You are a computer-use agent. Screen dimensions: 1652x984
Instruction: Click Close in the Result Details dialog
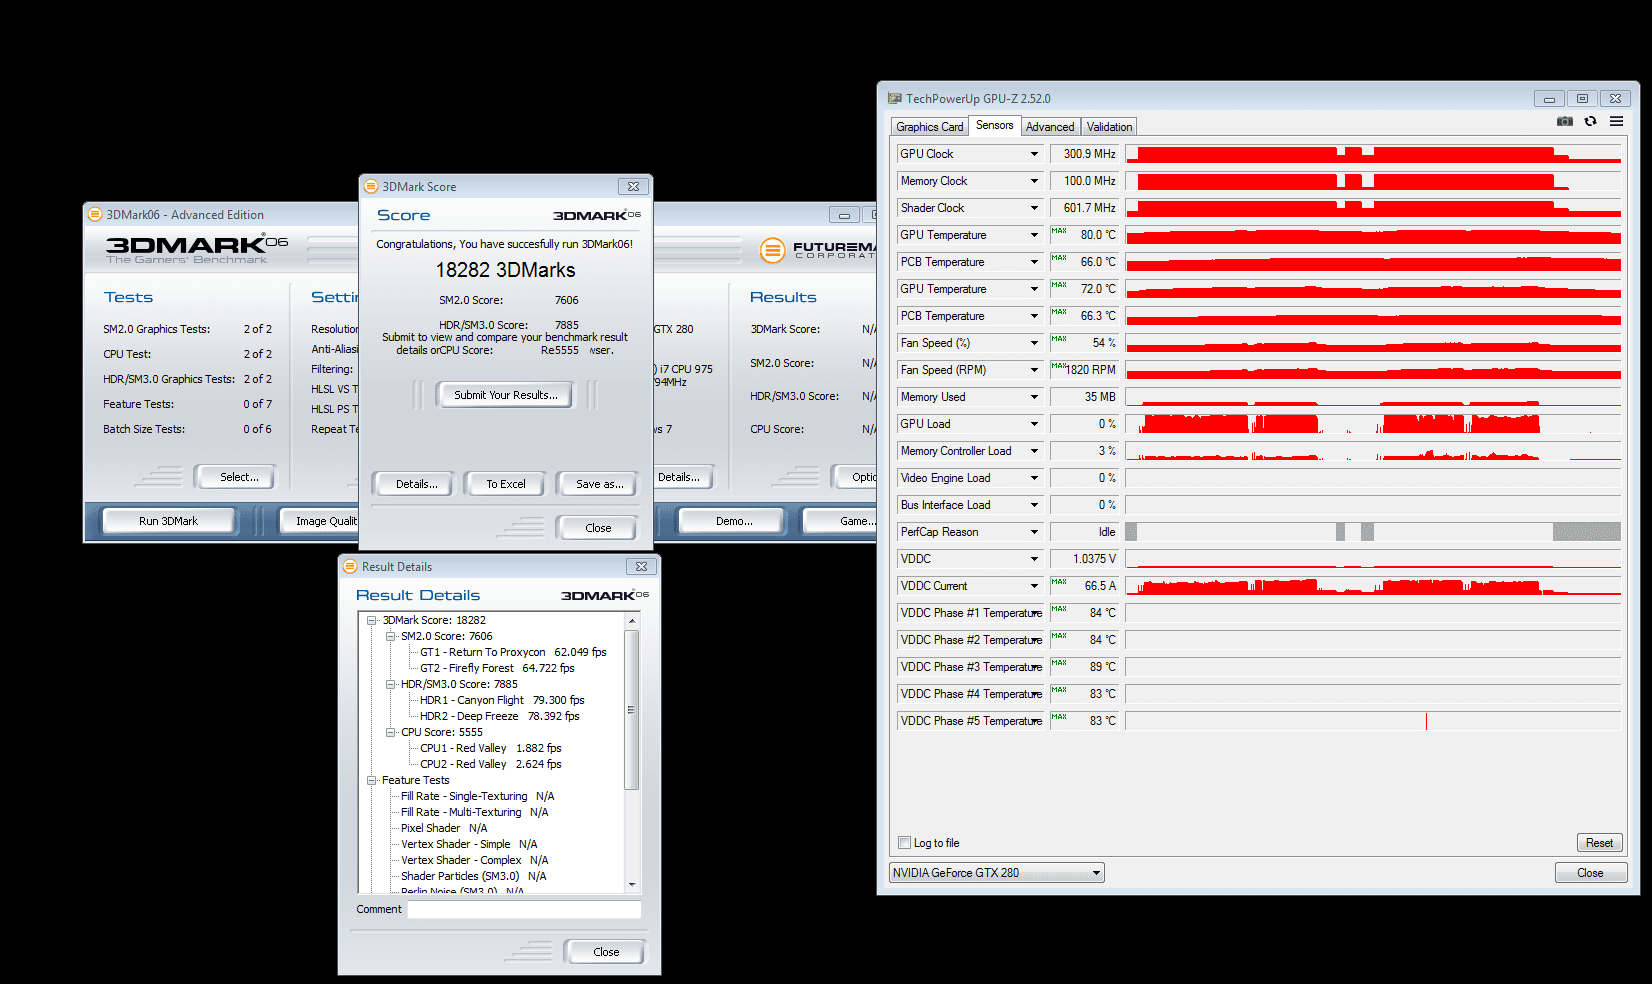click(x=606, y=952)
